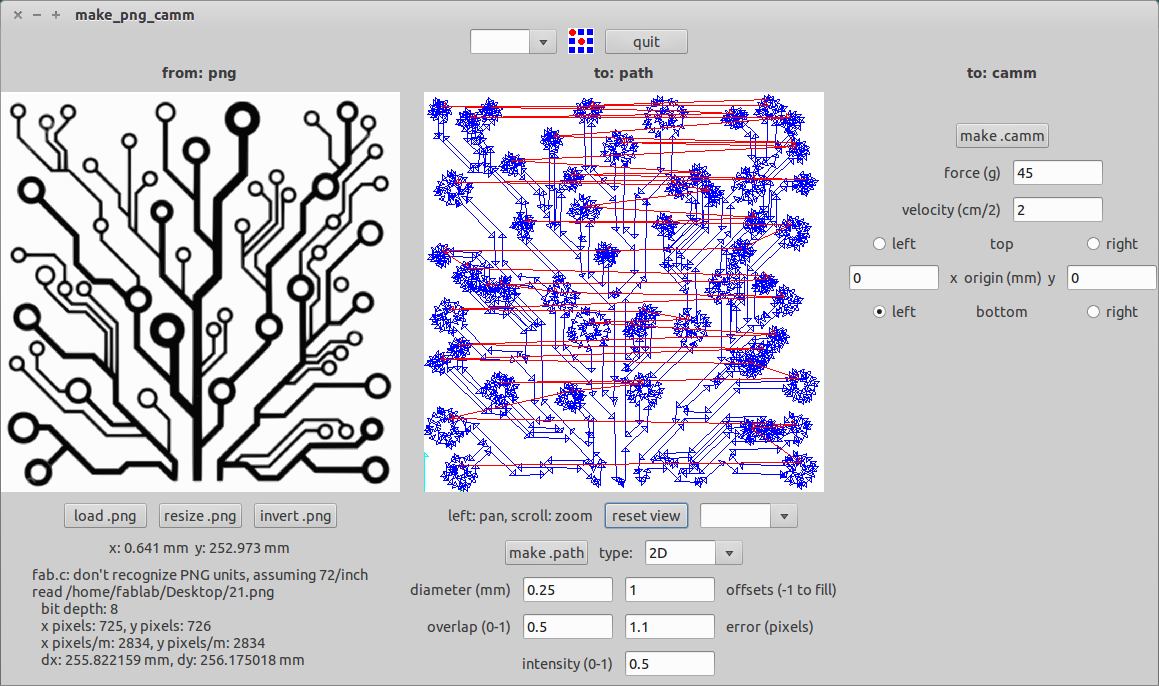Reset the path view
The height and width of the screenshot is (686, 1159).
click(646, 516)
